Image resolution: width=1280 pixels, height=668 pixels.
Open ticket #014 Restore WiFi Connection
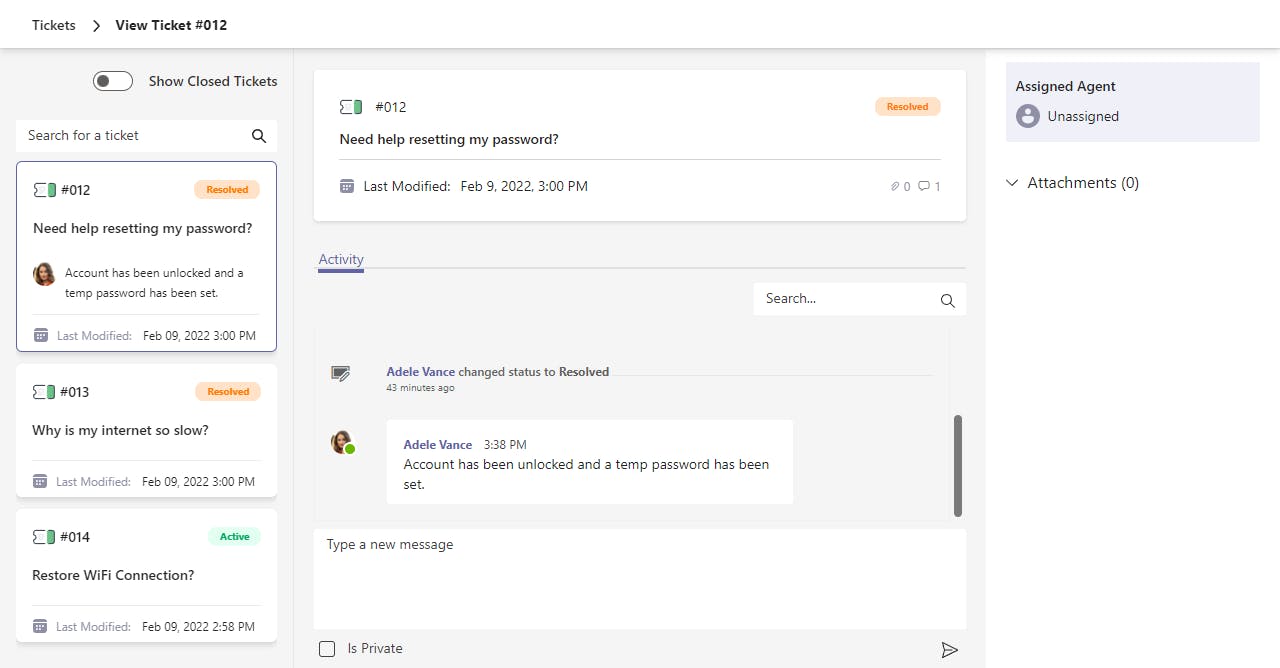coord(146,575)
